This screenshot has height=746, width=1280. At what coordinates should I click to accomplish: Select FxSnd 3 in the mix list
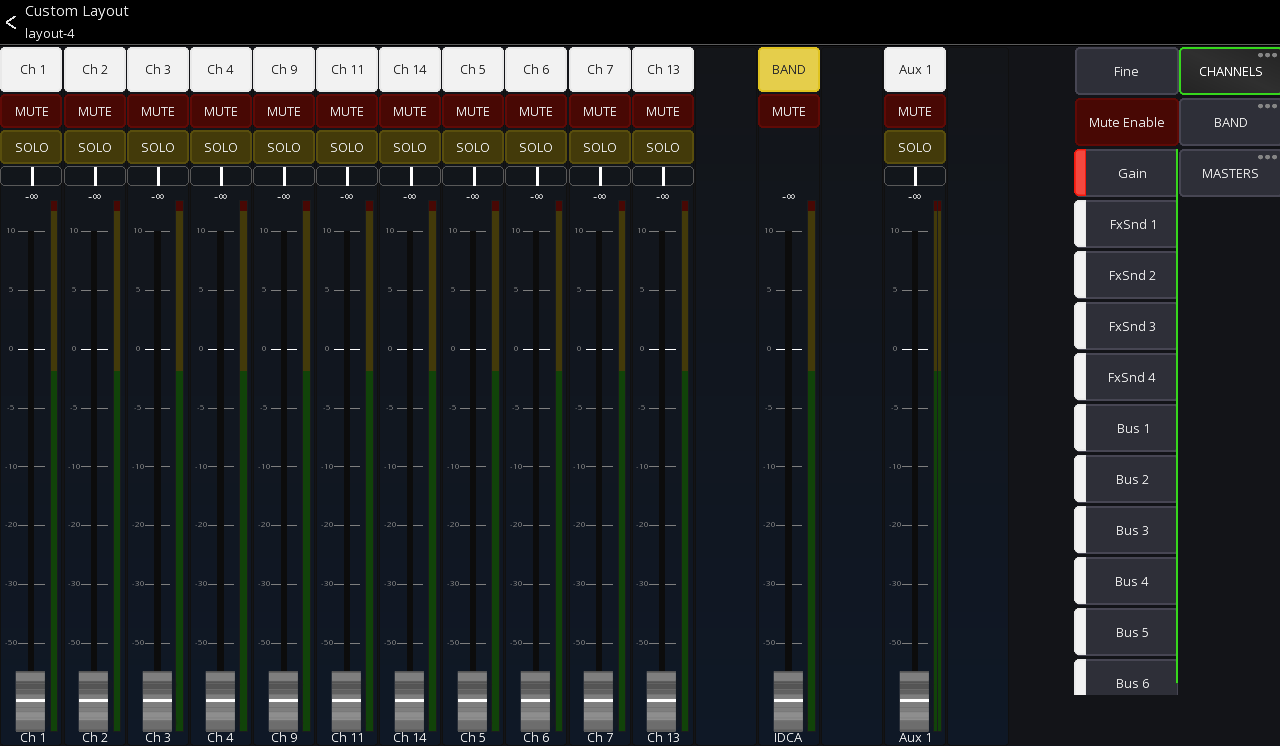1126,326
